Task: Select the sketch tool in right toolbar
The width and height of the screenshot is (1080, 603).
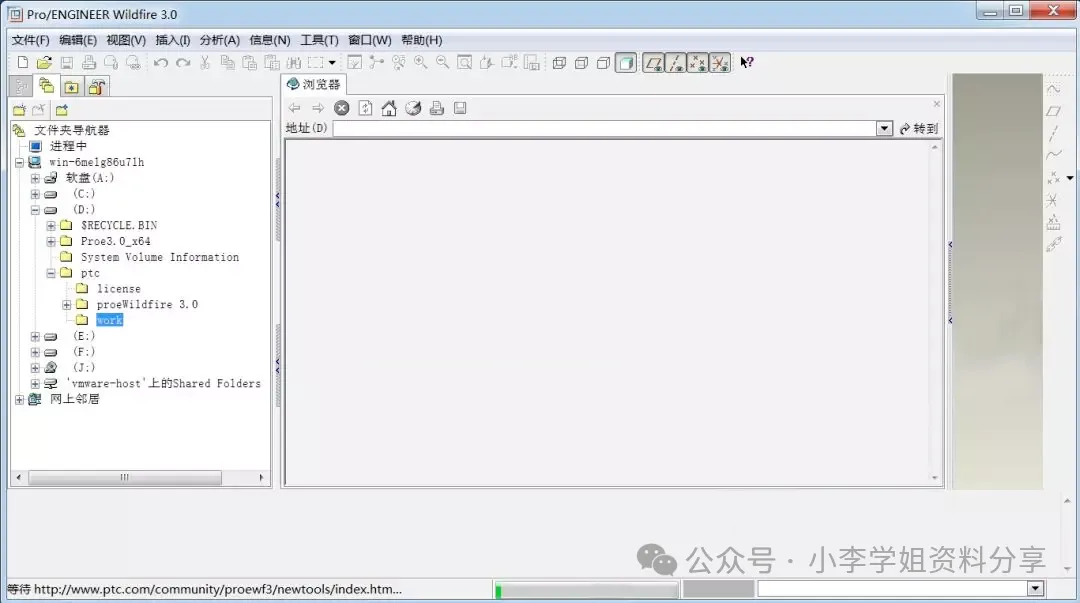Action: [1053, 89]
